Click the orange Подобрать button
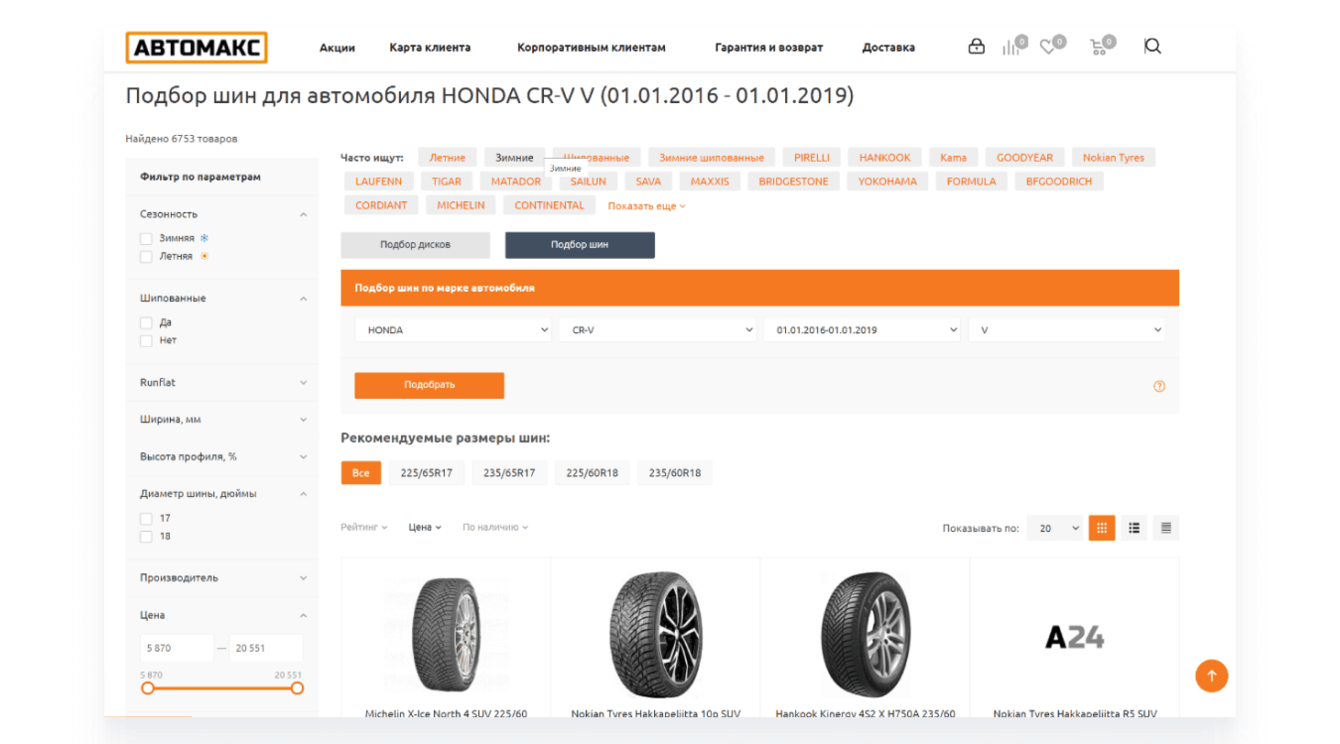This screenshot has width=1340, height=744. [x=429, y=385]
